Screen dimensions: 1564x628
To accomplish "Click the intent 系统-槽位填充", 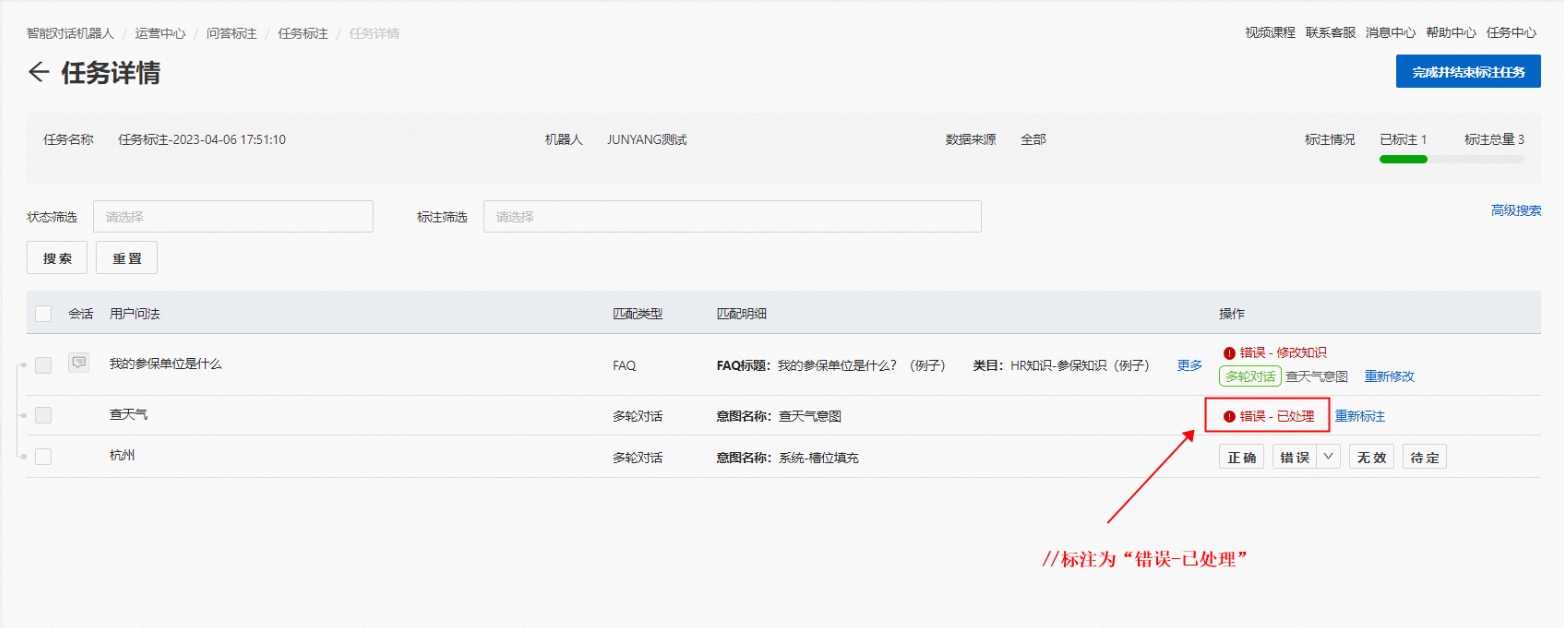I will click(819, 458).
